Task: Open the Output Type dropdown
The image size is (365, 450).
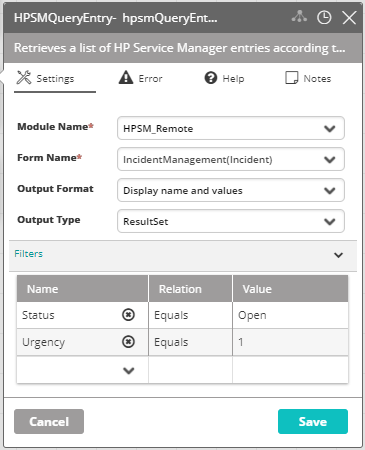Action: coord(231,221)
